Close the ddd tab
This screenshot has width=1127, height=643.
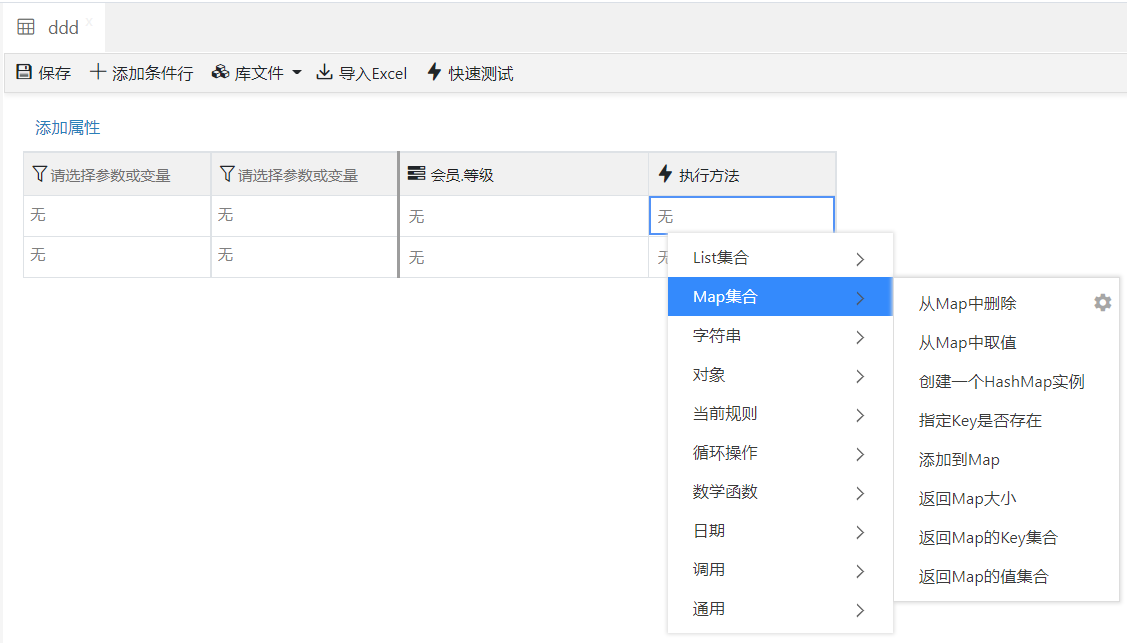click(x=89, y=20)
